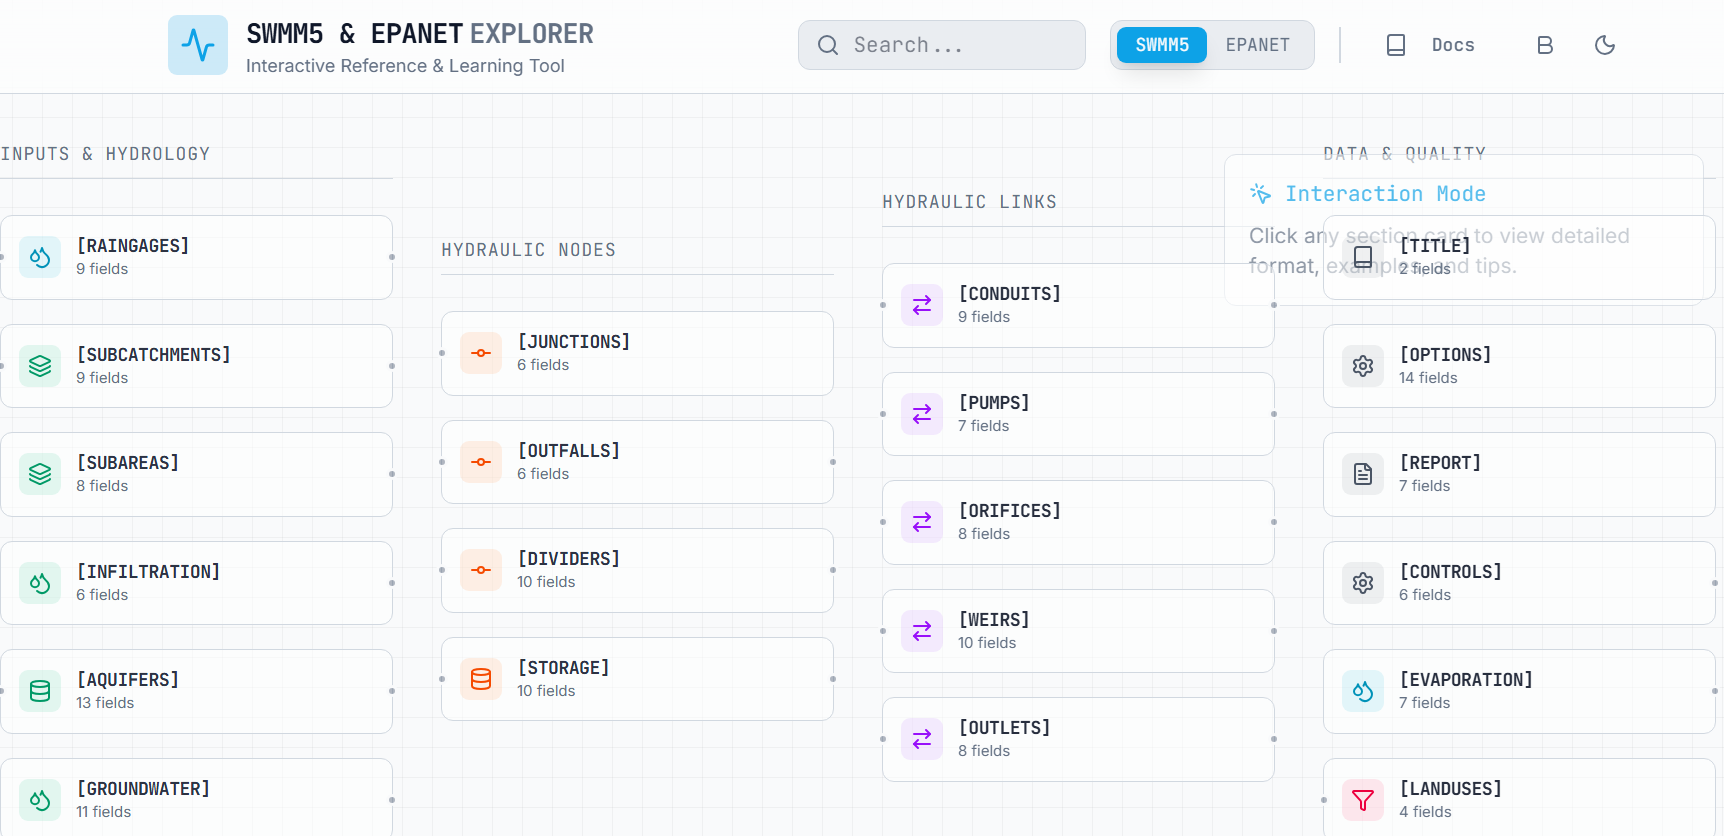Click the TITLE book icon

(1363, 257)
